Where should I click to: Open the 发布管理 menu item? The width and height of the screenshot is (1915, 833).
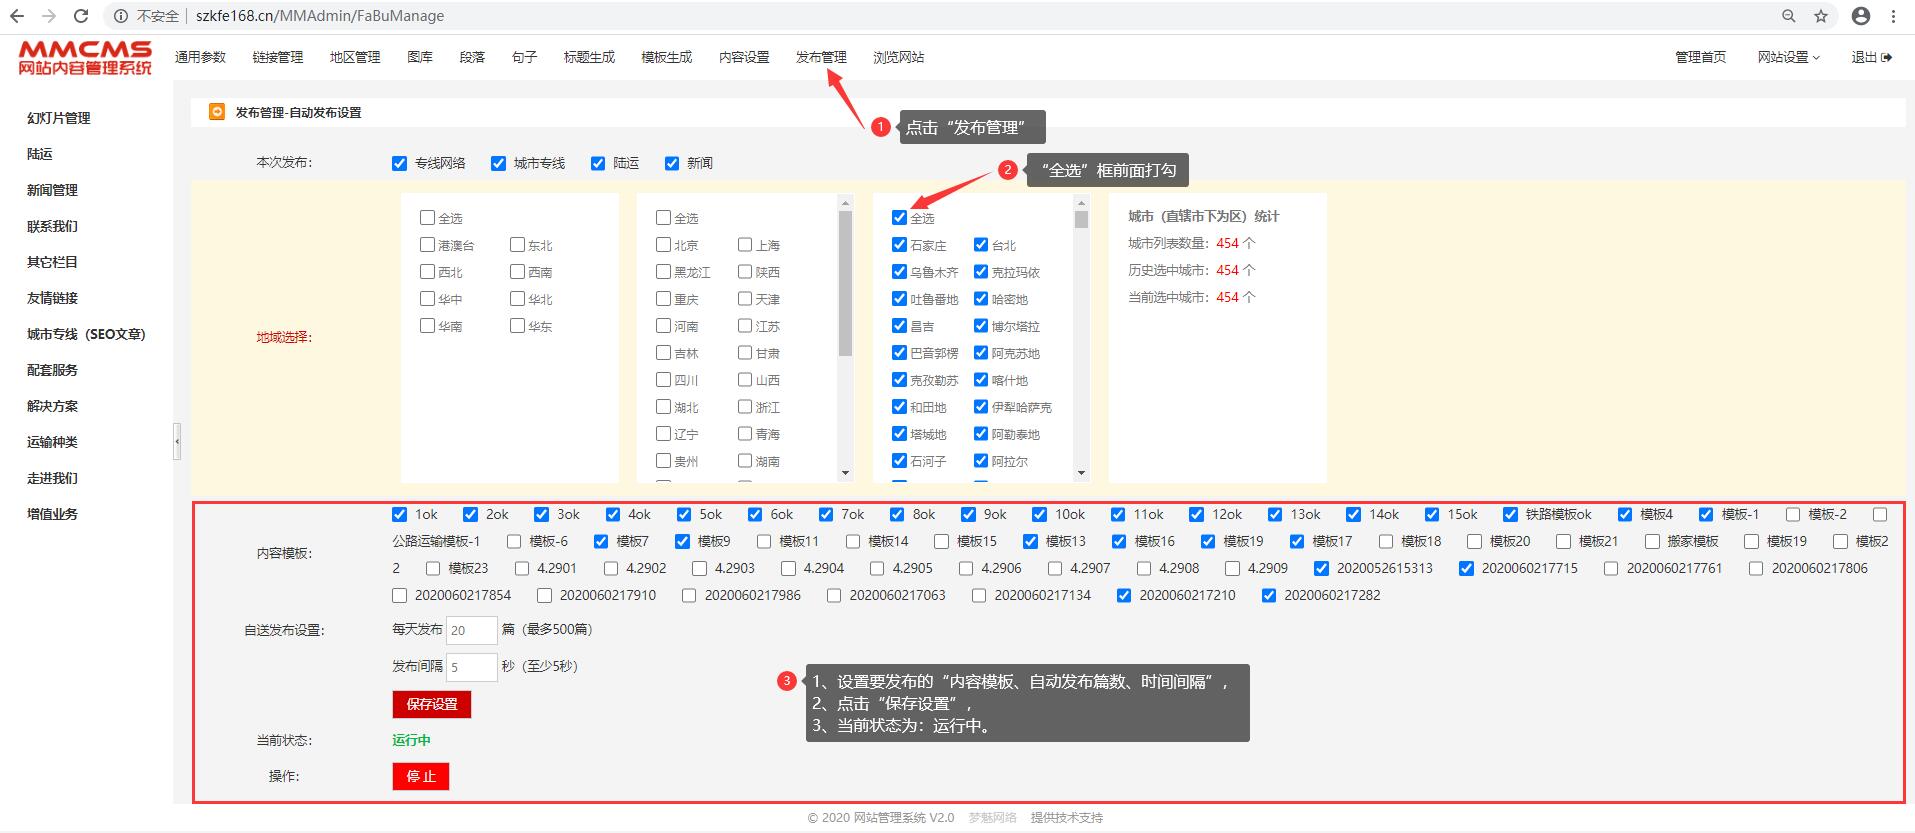coord(821,57)
